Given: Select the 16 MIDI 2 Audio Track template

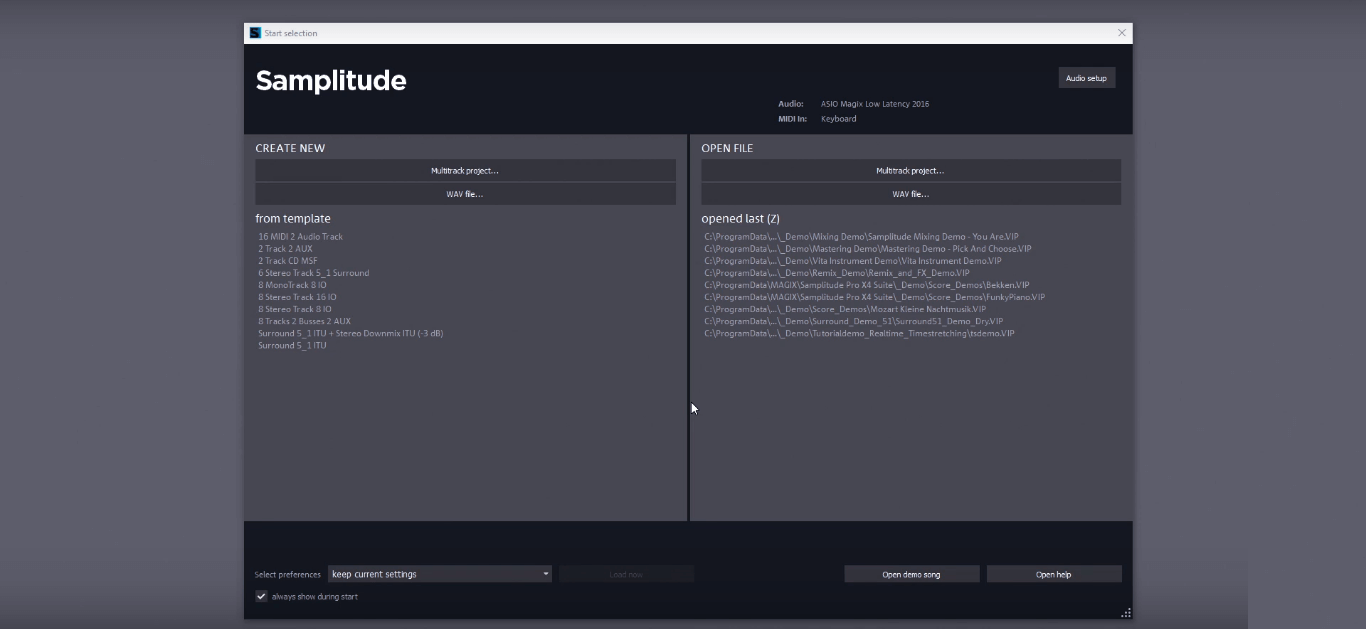Looking at the screenshot, I should (x=300, y=237).
